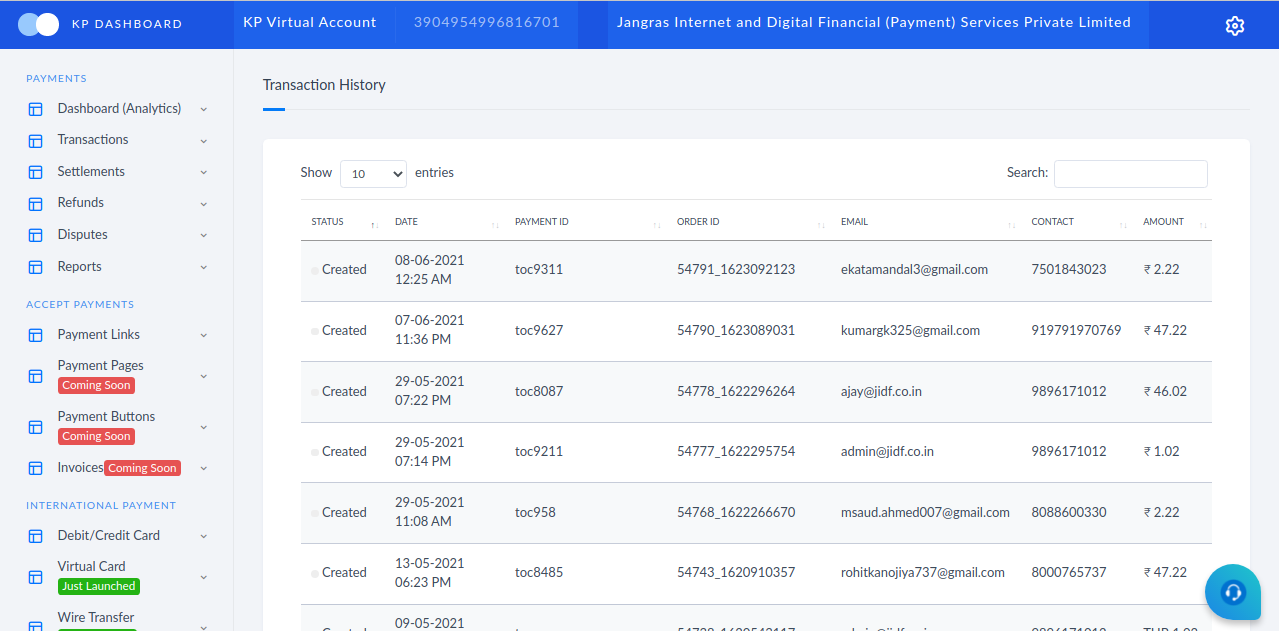This screenshot has height=631, width=1279.
Task: Open Disputes menu item
Action: [83, 234]
